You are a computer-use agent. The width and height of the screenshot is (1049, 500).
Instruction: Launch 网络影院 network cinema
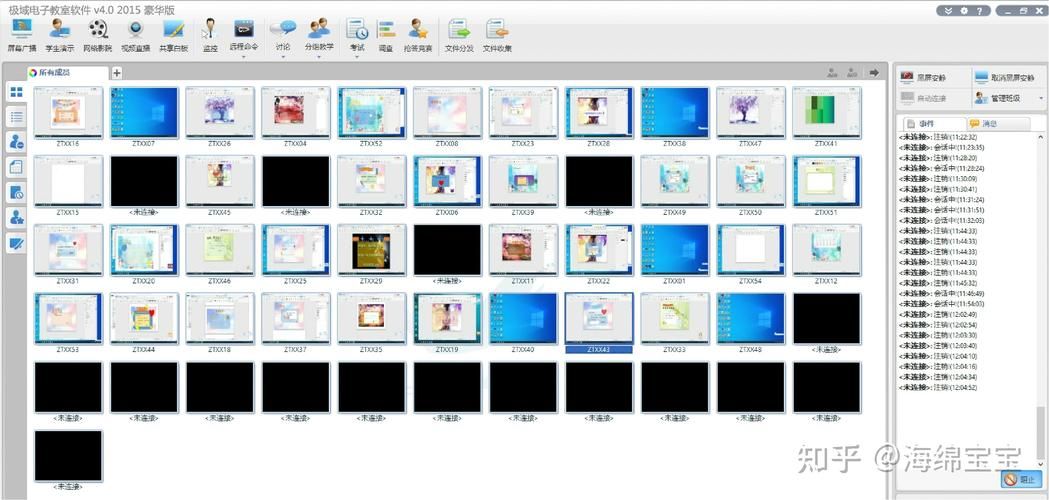point(97,34)
